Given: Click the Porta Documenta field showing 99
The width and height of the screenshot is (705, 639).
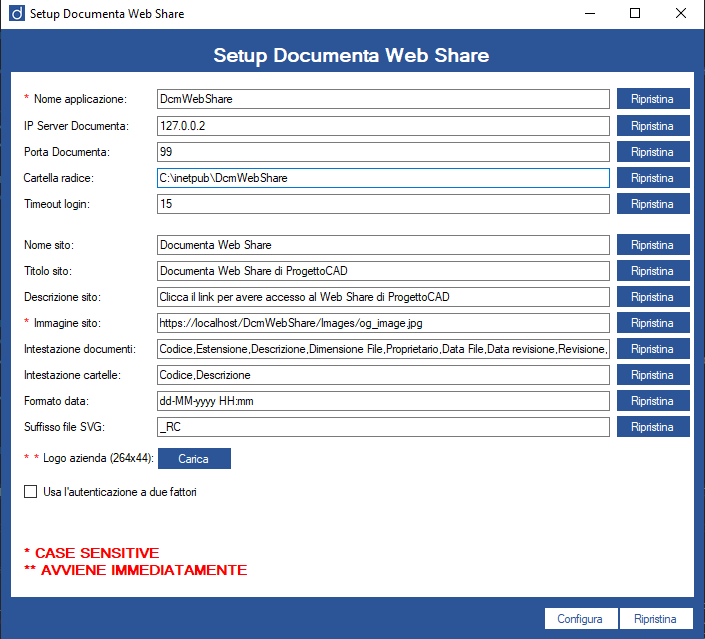Looking at the screenshot, I should 383,152.
